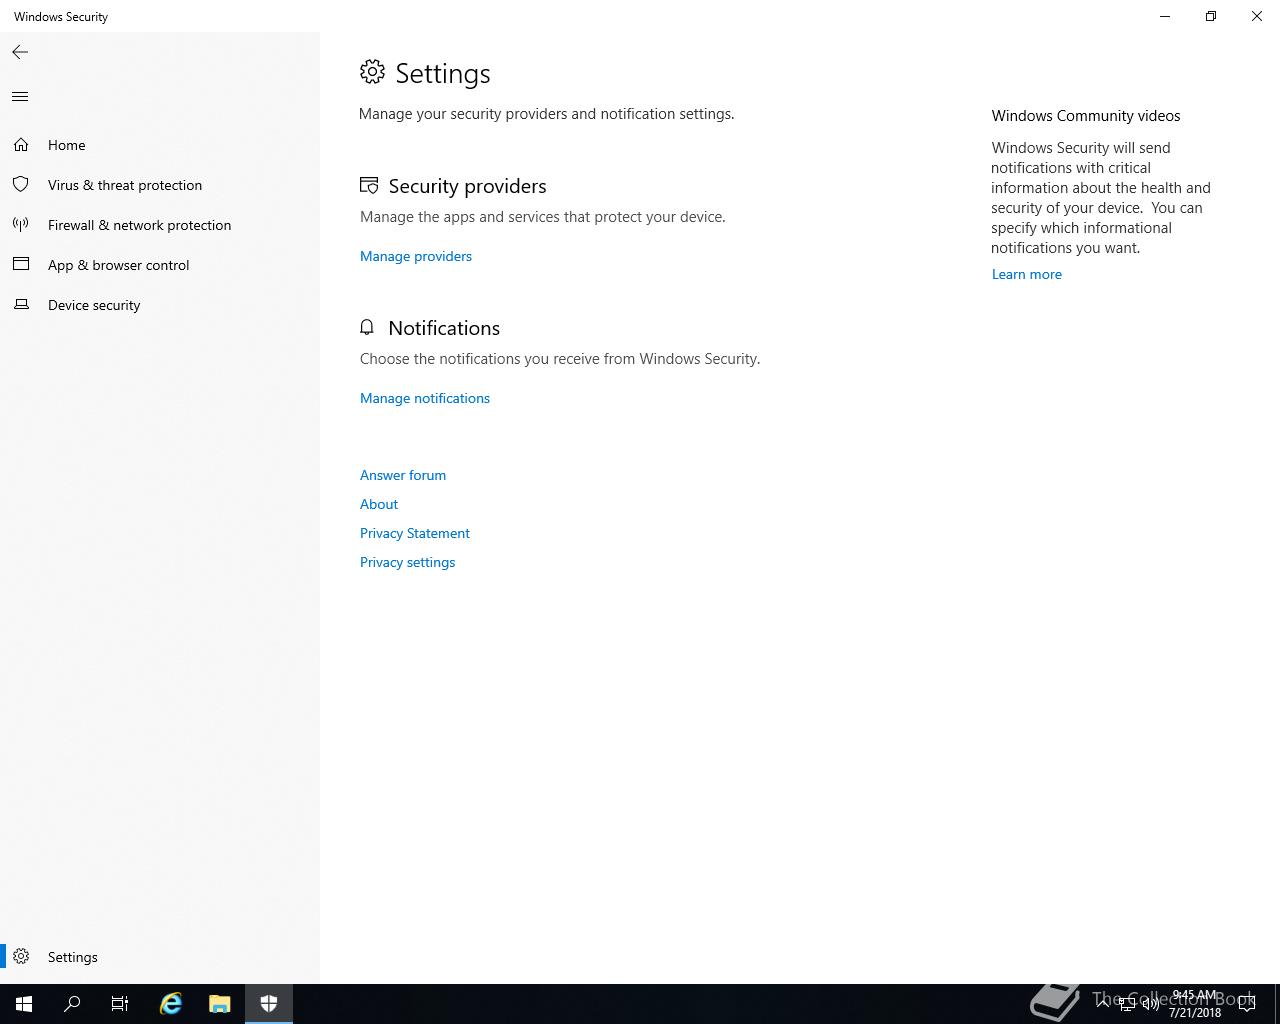Click the Security providers heading
This screenshot has height=1024, width=1280.
click(x=467, y=186)
